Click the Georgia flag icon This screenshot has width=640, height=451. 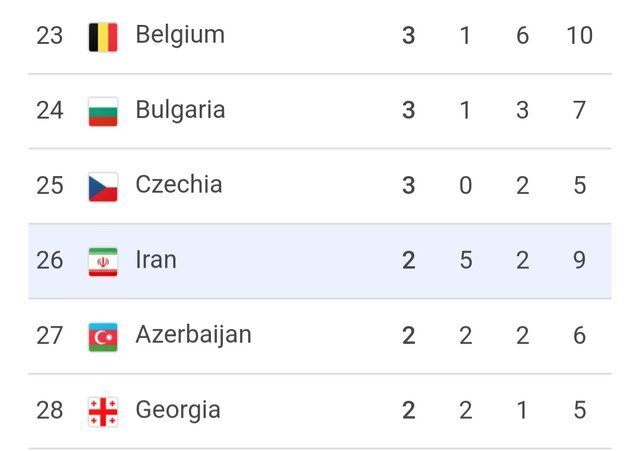click(x=103, y=411)
